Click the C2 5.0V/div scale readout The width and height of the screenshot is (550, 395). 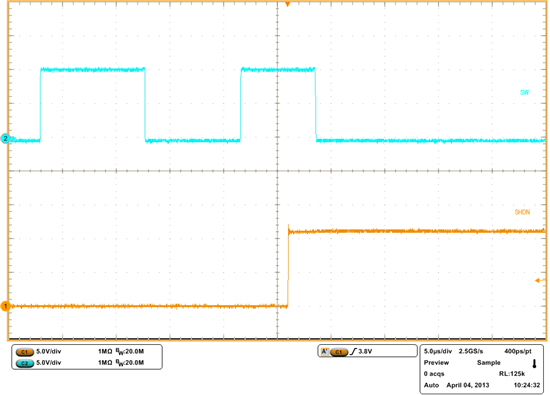click(x=49, y=362)
